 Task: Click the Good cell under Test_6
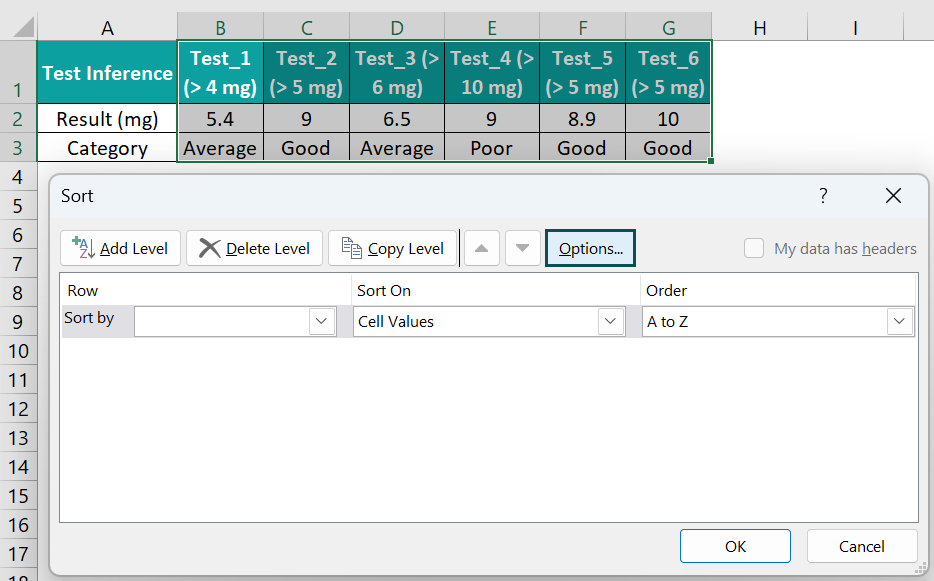(x=668, y=147)
